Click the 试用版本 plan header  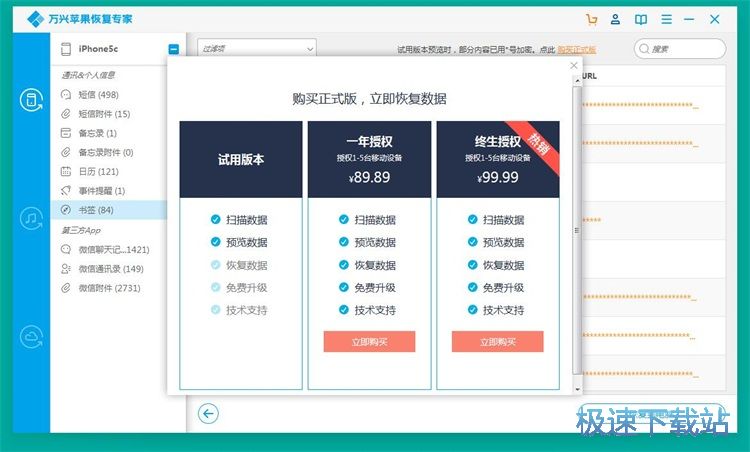click(x=241, y=159)
